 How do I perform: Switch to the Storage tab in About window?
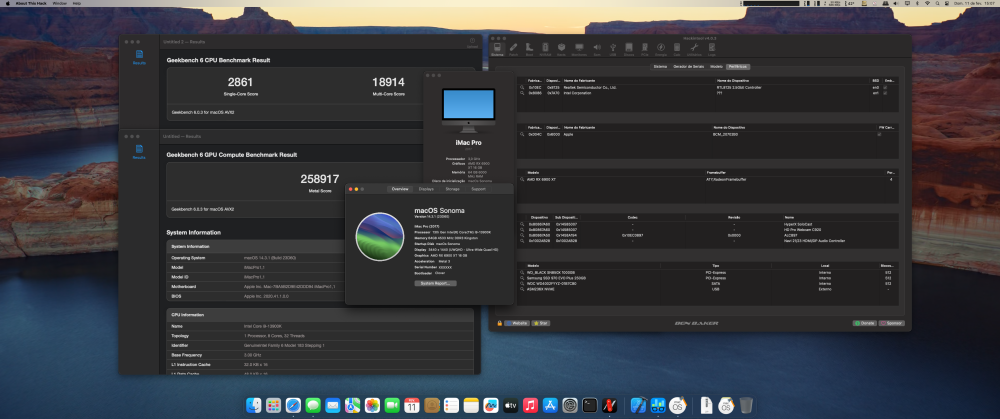(x=452, y=189)
